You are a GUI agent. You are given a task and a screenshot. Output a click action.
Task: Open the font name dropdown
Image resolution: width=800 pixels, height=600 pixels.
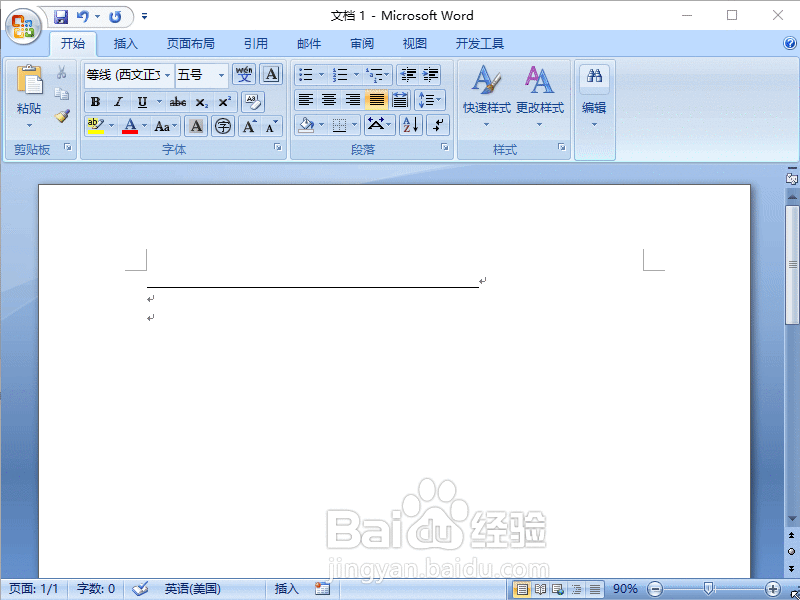click(x=167, y=76)
